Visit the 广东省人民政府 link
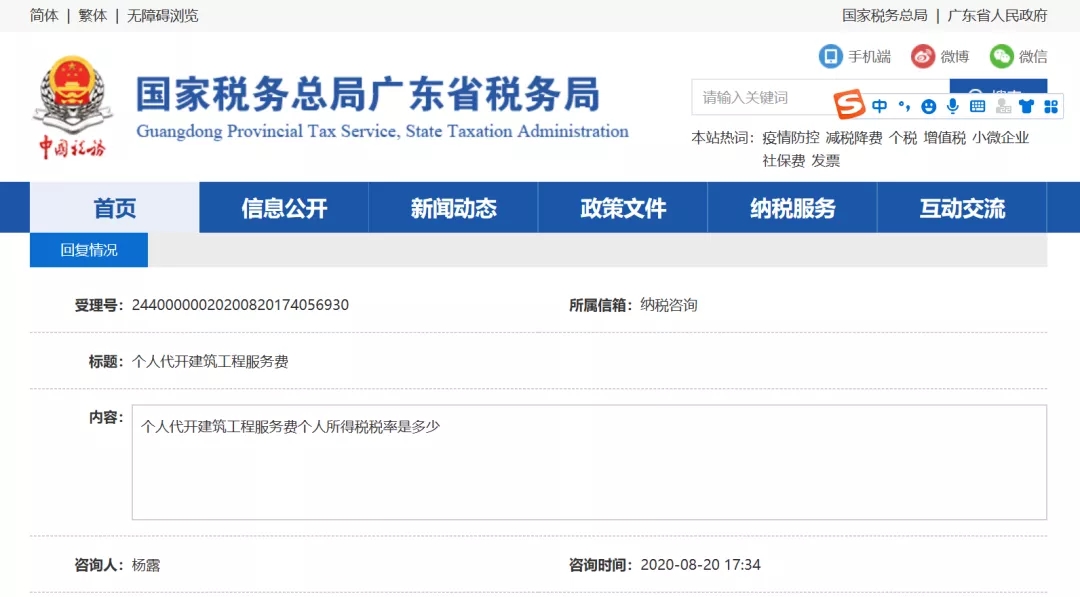 pos(997,15)
